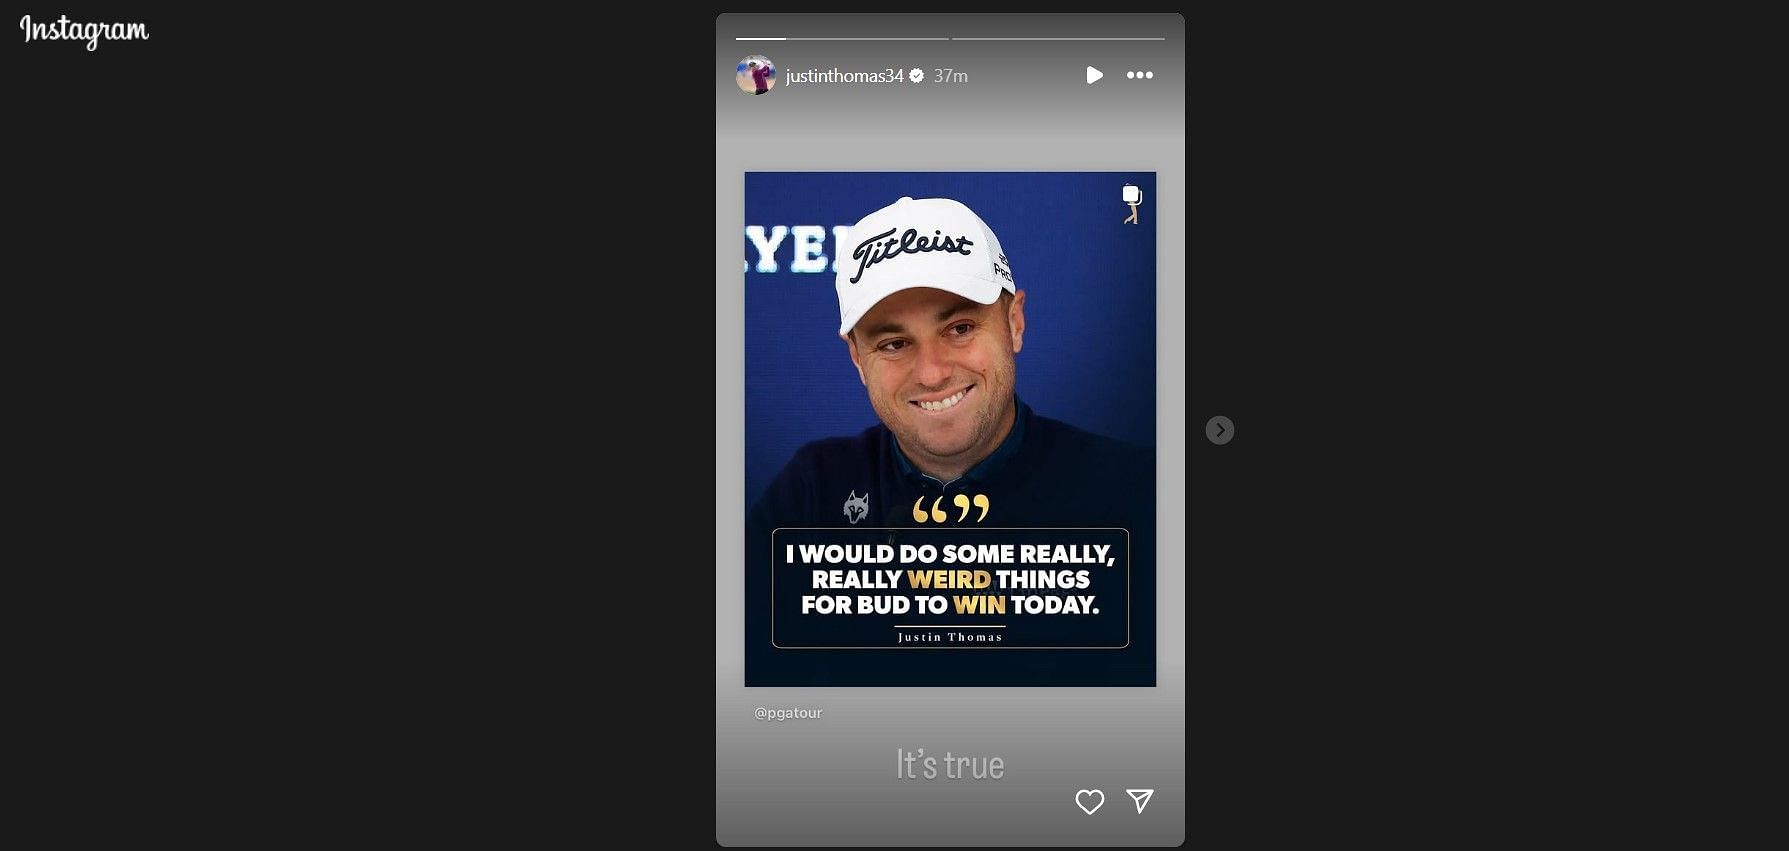
Task: Resume the story with the play button
Action: pos(1094,75)
